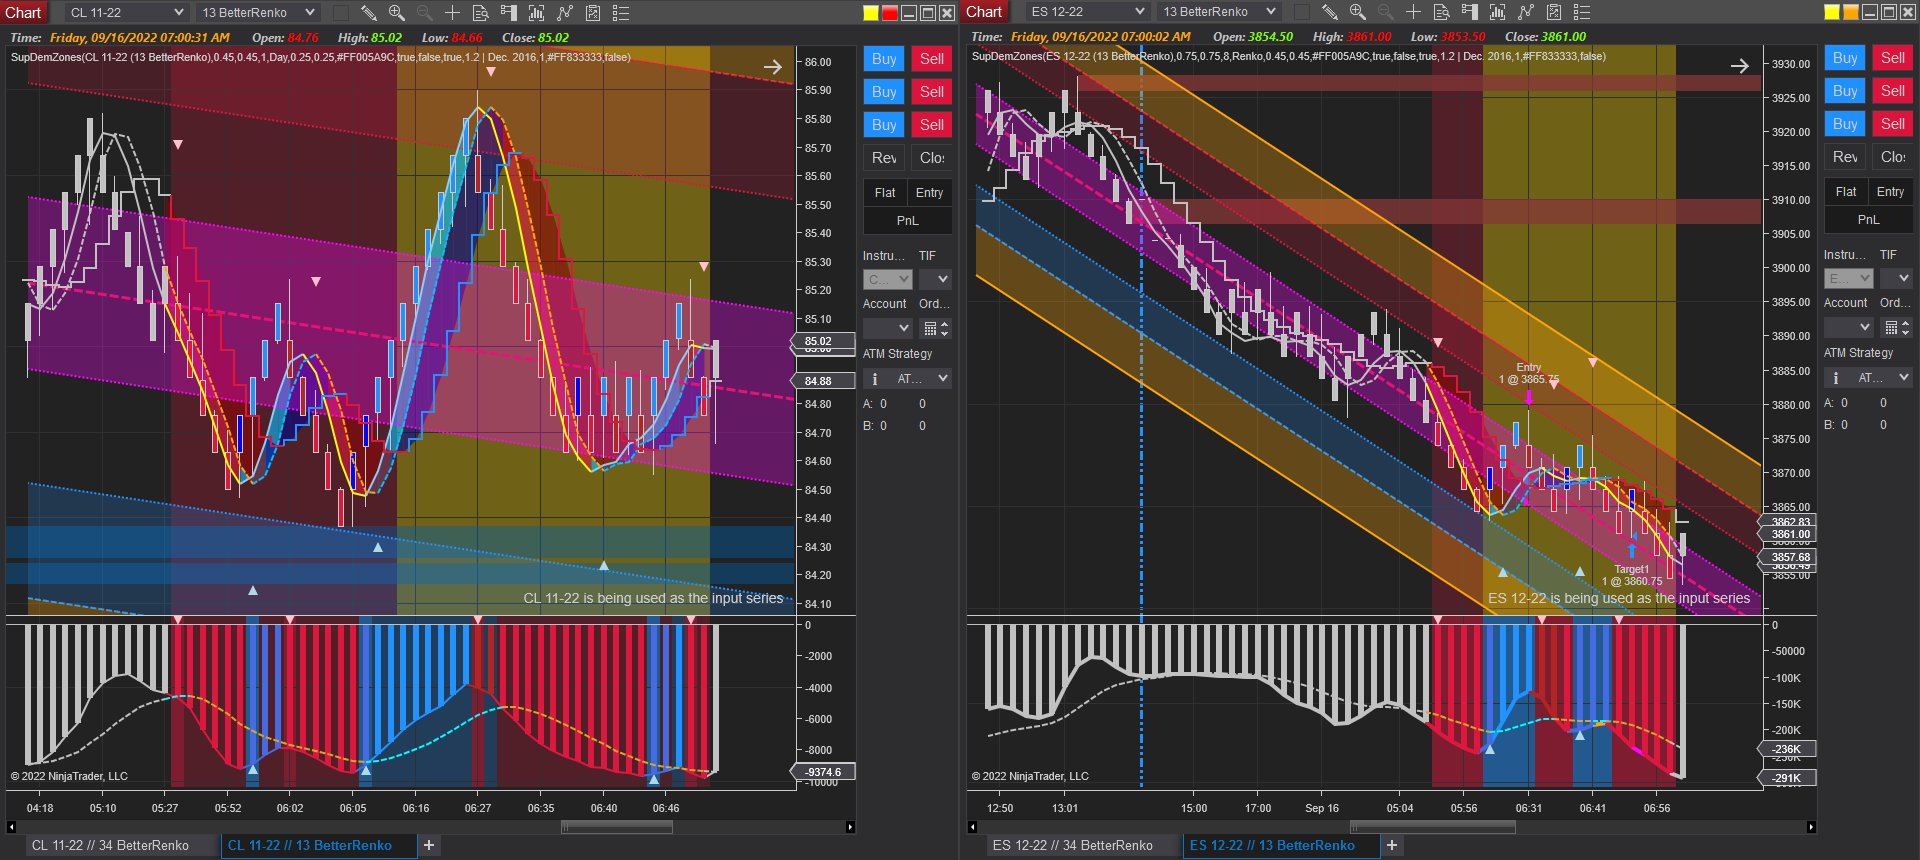Click the Flat button in CL Chart Trader
Viewport: 1920px width, 860px height.
(885, 193)
